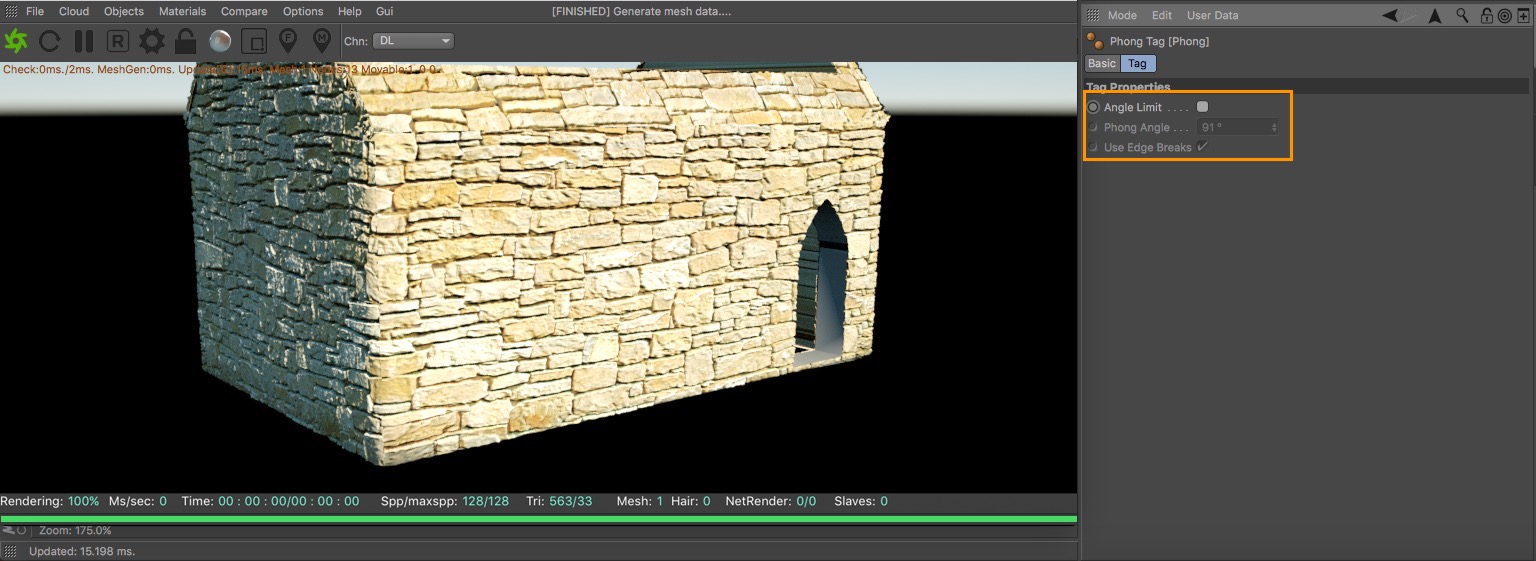This screenshot has height=561, width=1536.
Task: Click the Phong Angle keyframe dot
Action: [x=1093, y=127]
